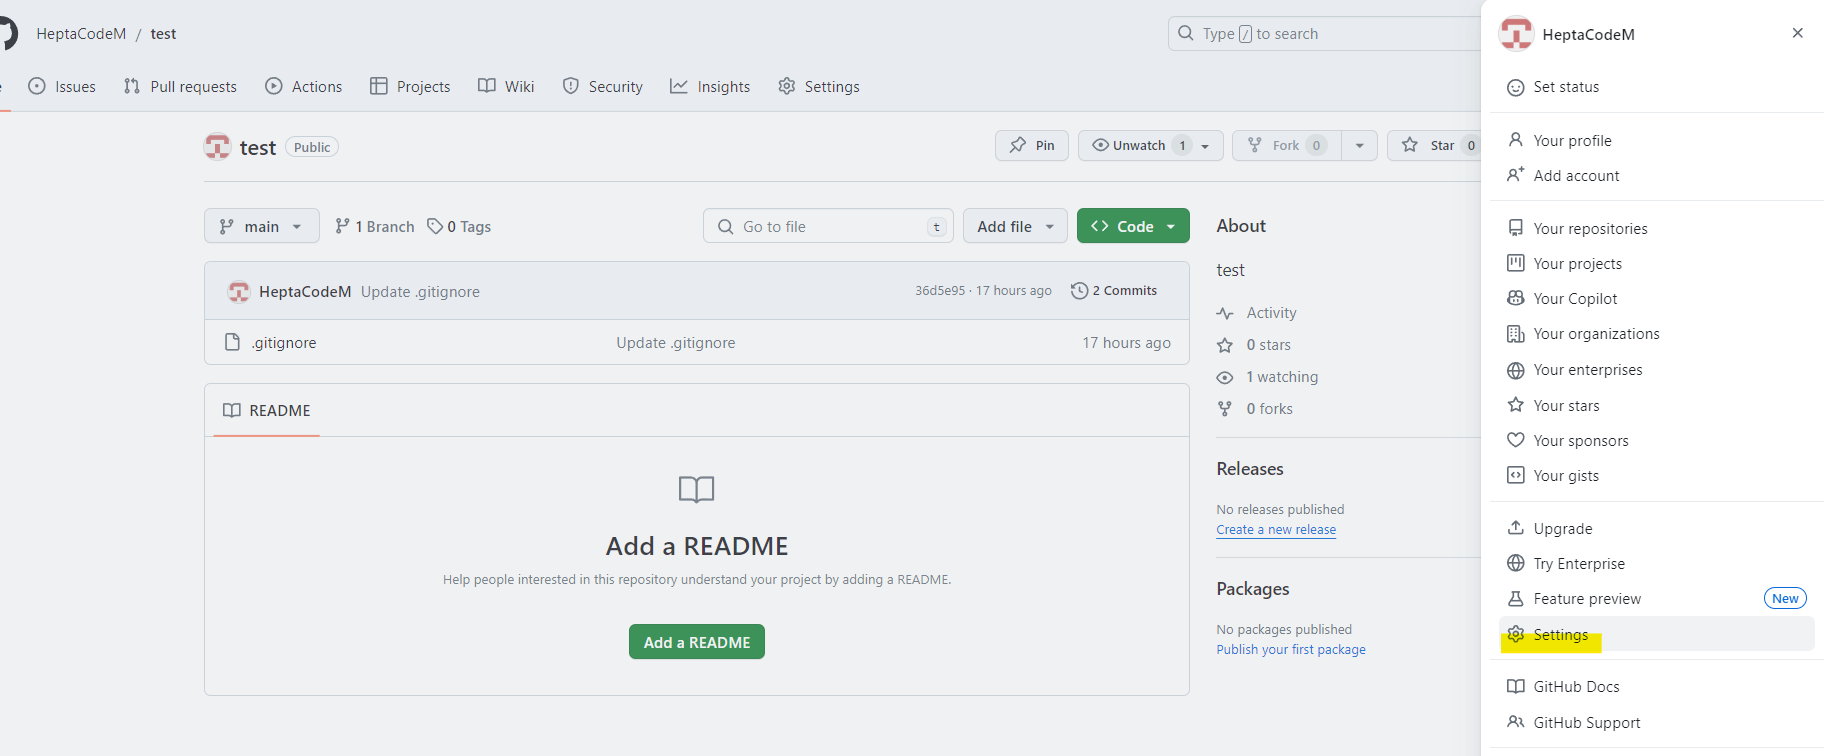Click Set status in user menu
Viewport: 1833px width, 756px height.
pyautogui.click(x=1656, y=87)
